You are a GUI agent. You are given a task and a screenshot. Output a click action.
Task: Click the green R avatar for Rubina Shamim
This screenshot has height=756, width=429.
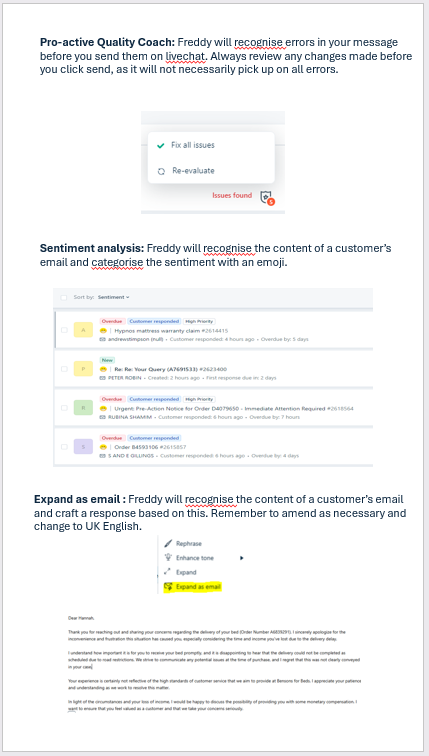83,407
